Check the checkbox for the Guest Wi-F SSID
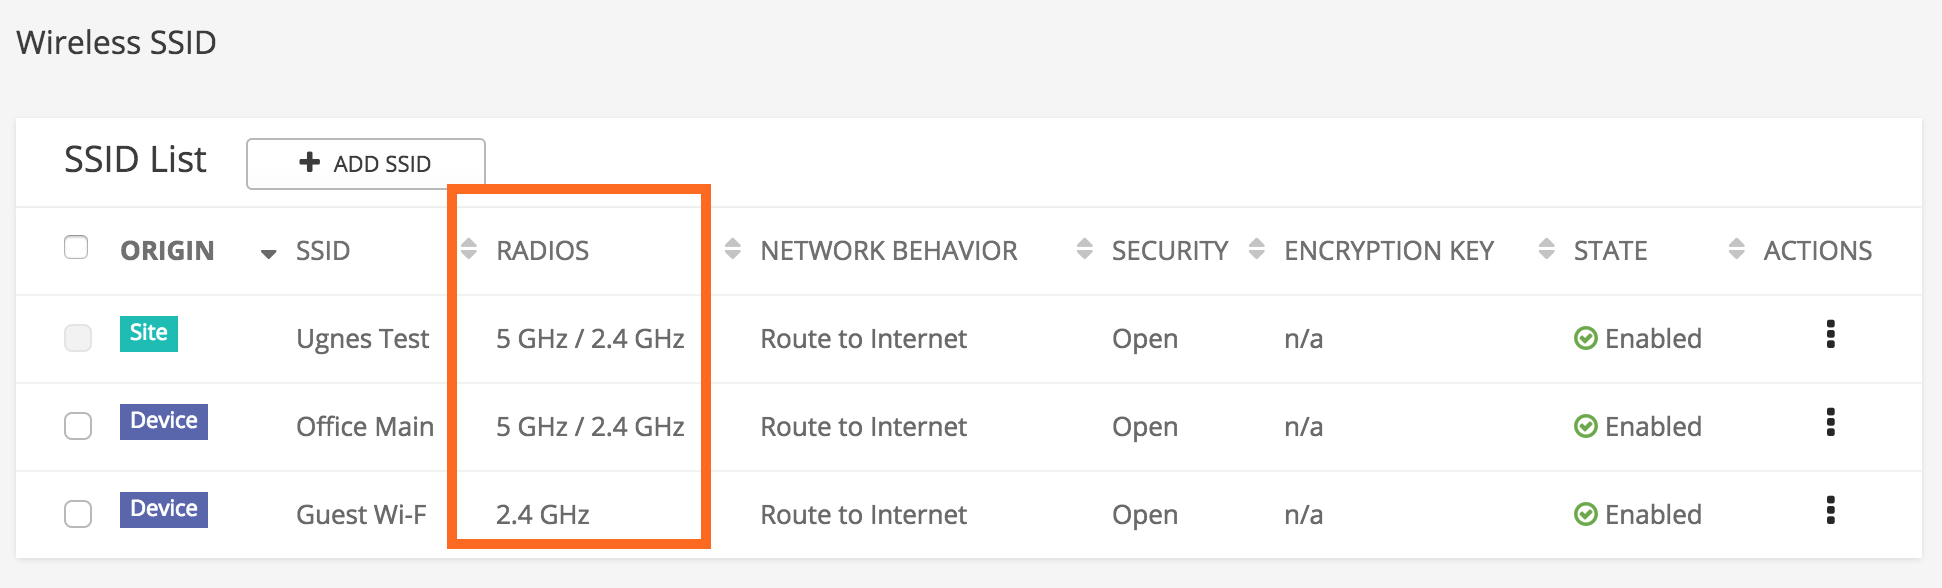 click(x=77, y=514)
